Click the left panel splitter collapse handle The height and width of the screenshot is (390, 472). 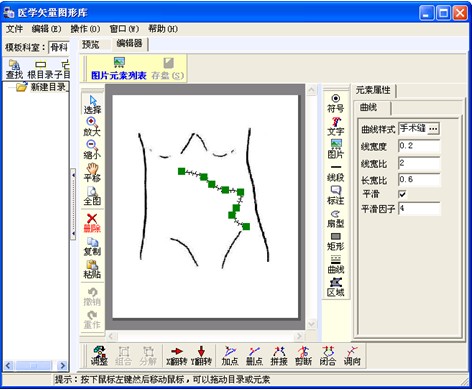73,204
